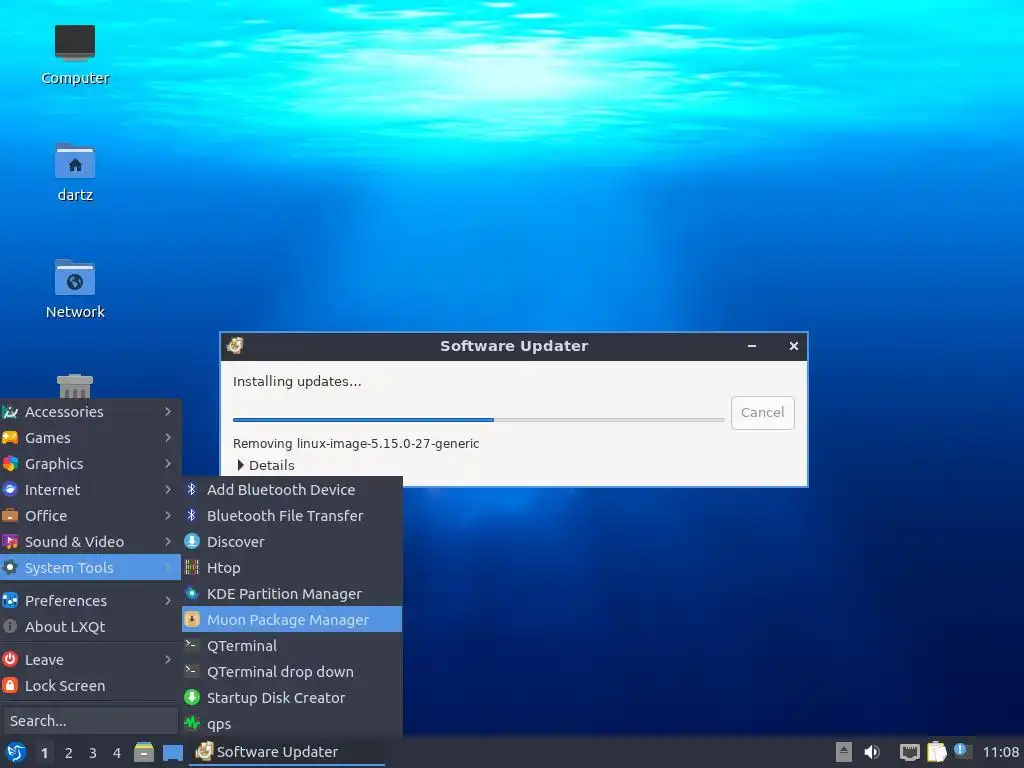Launch KDE Partition Manager menu entry
The height and width of the screenshot is (768, 1024).
[292, 594]
